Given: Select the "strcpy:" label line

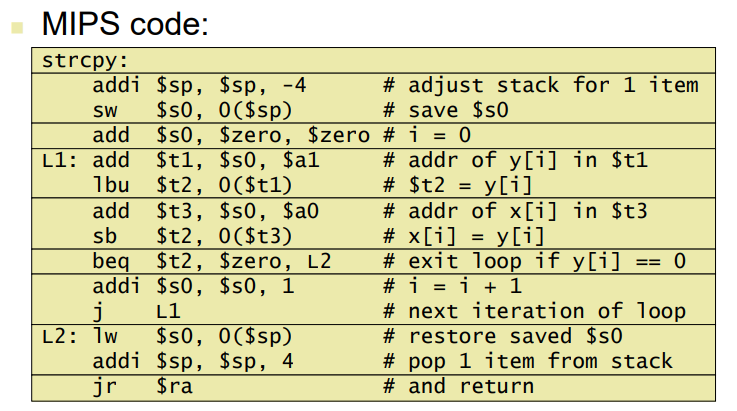Looking at the screenshot, I should (79, 60).
